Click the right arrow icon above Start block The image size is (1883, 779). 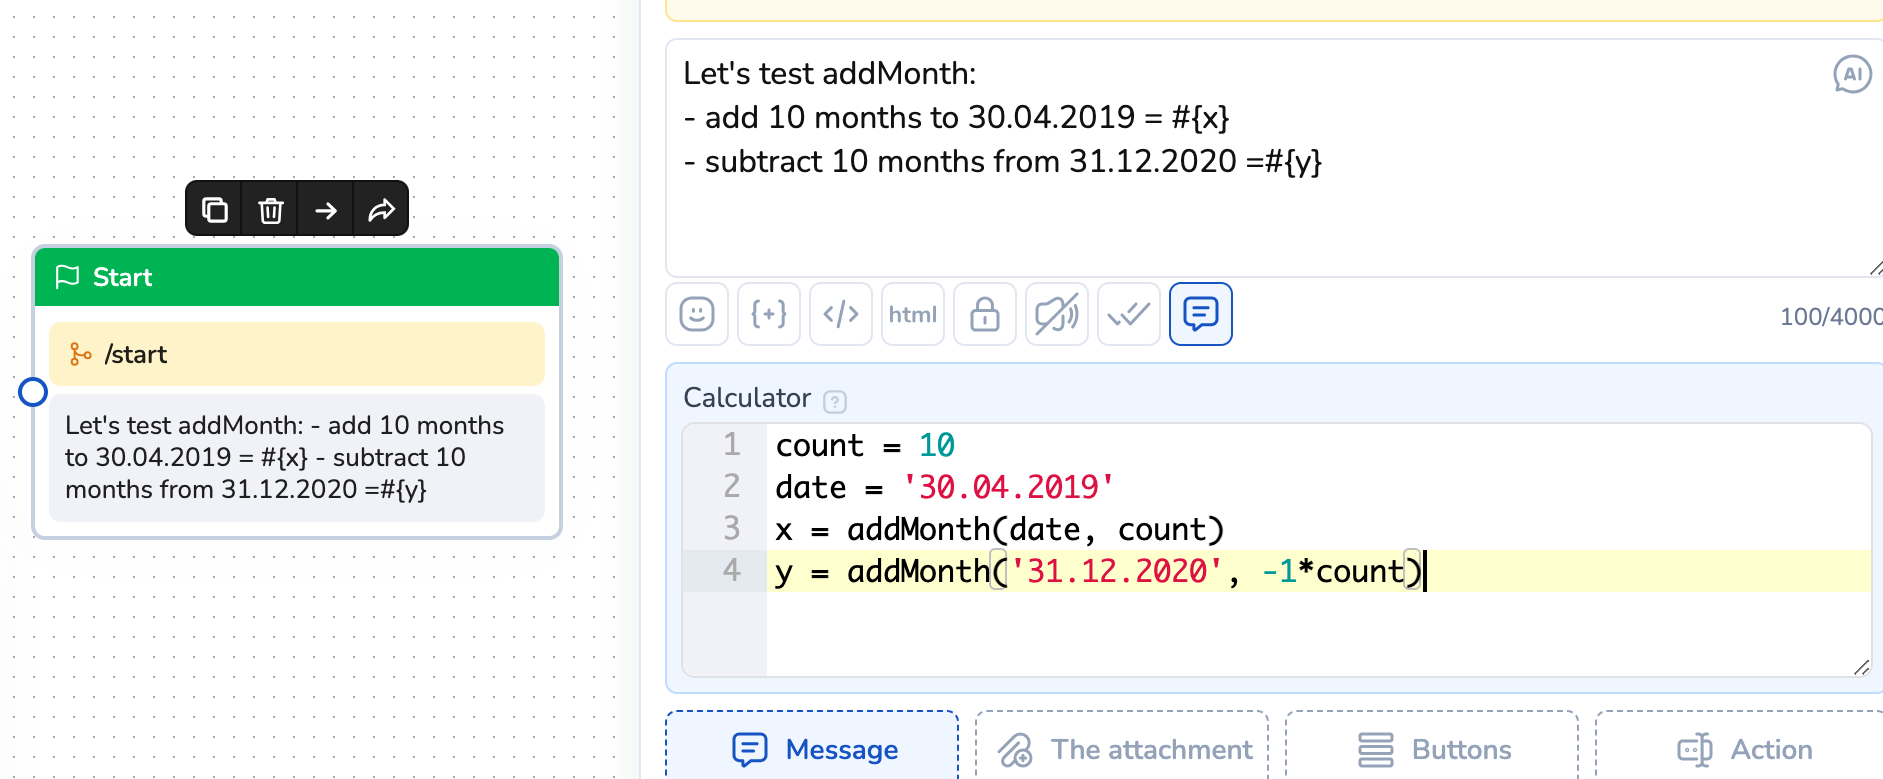coord(326,210)
